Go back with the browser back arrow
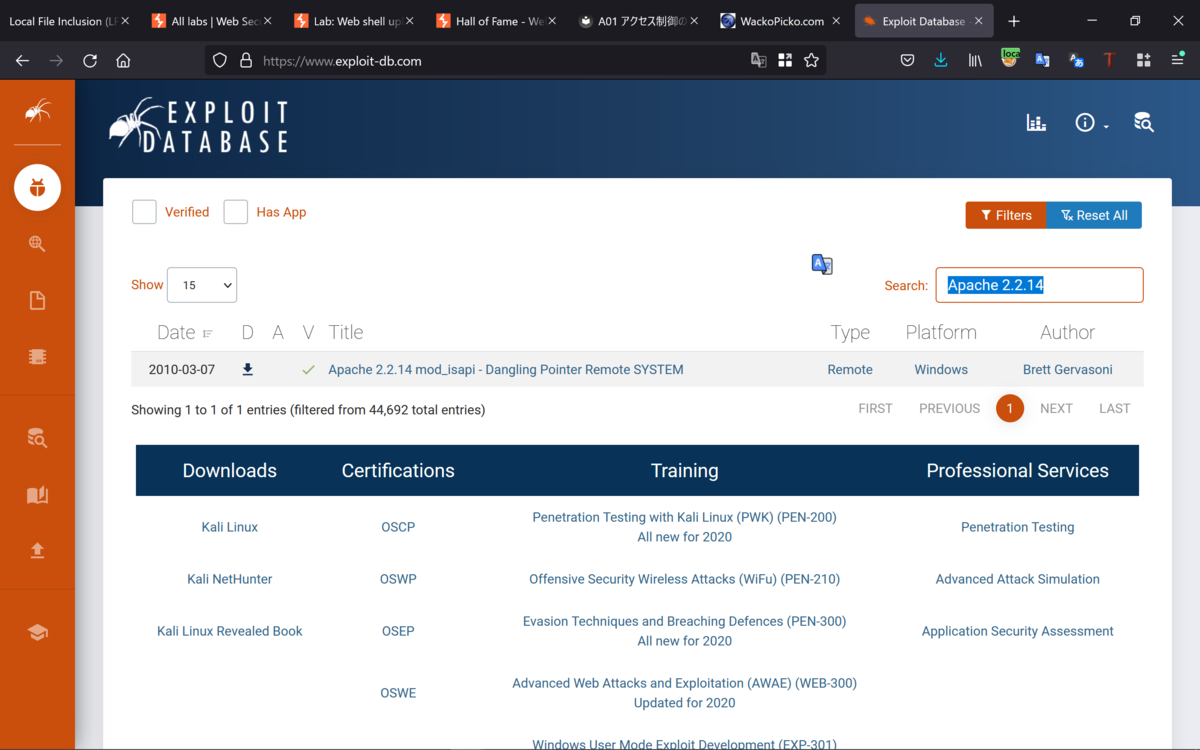This screenshot has width=1200, height=750. pyautogui.click(x=22, y=61)
